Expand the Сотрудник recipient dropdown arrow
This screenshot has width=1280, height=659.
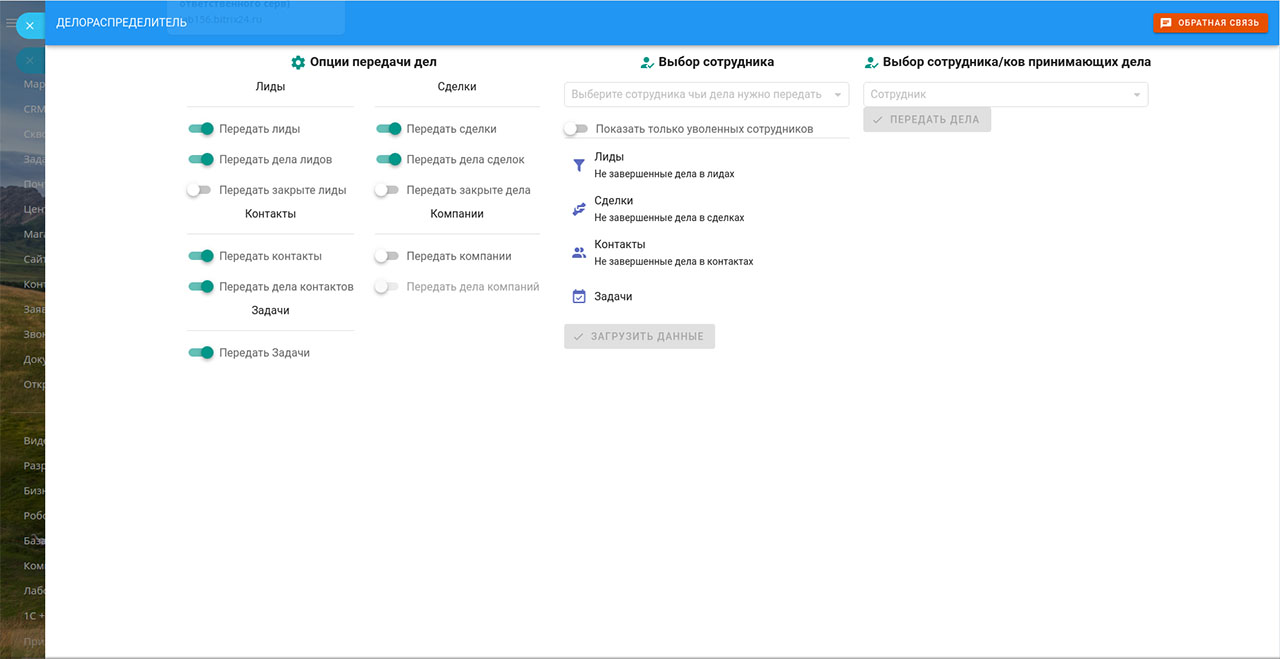(x=1137, y=95)
